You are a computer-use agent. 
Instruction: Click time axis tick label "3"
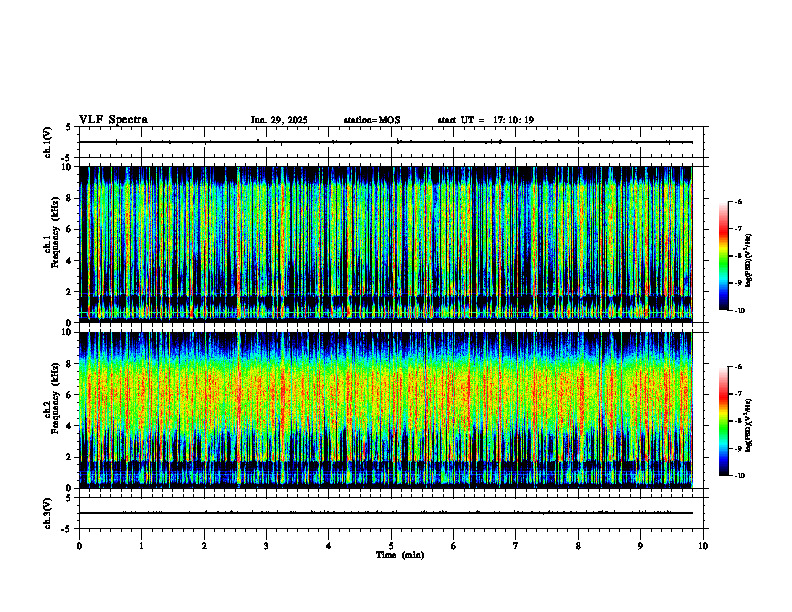click(266, 546)
